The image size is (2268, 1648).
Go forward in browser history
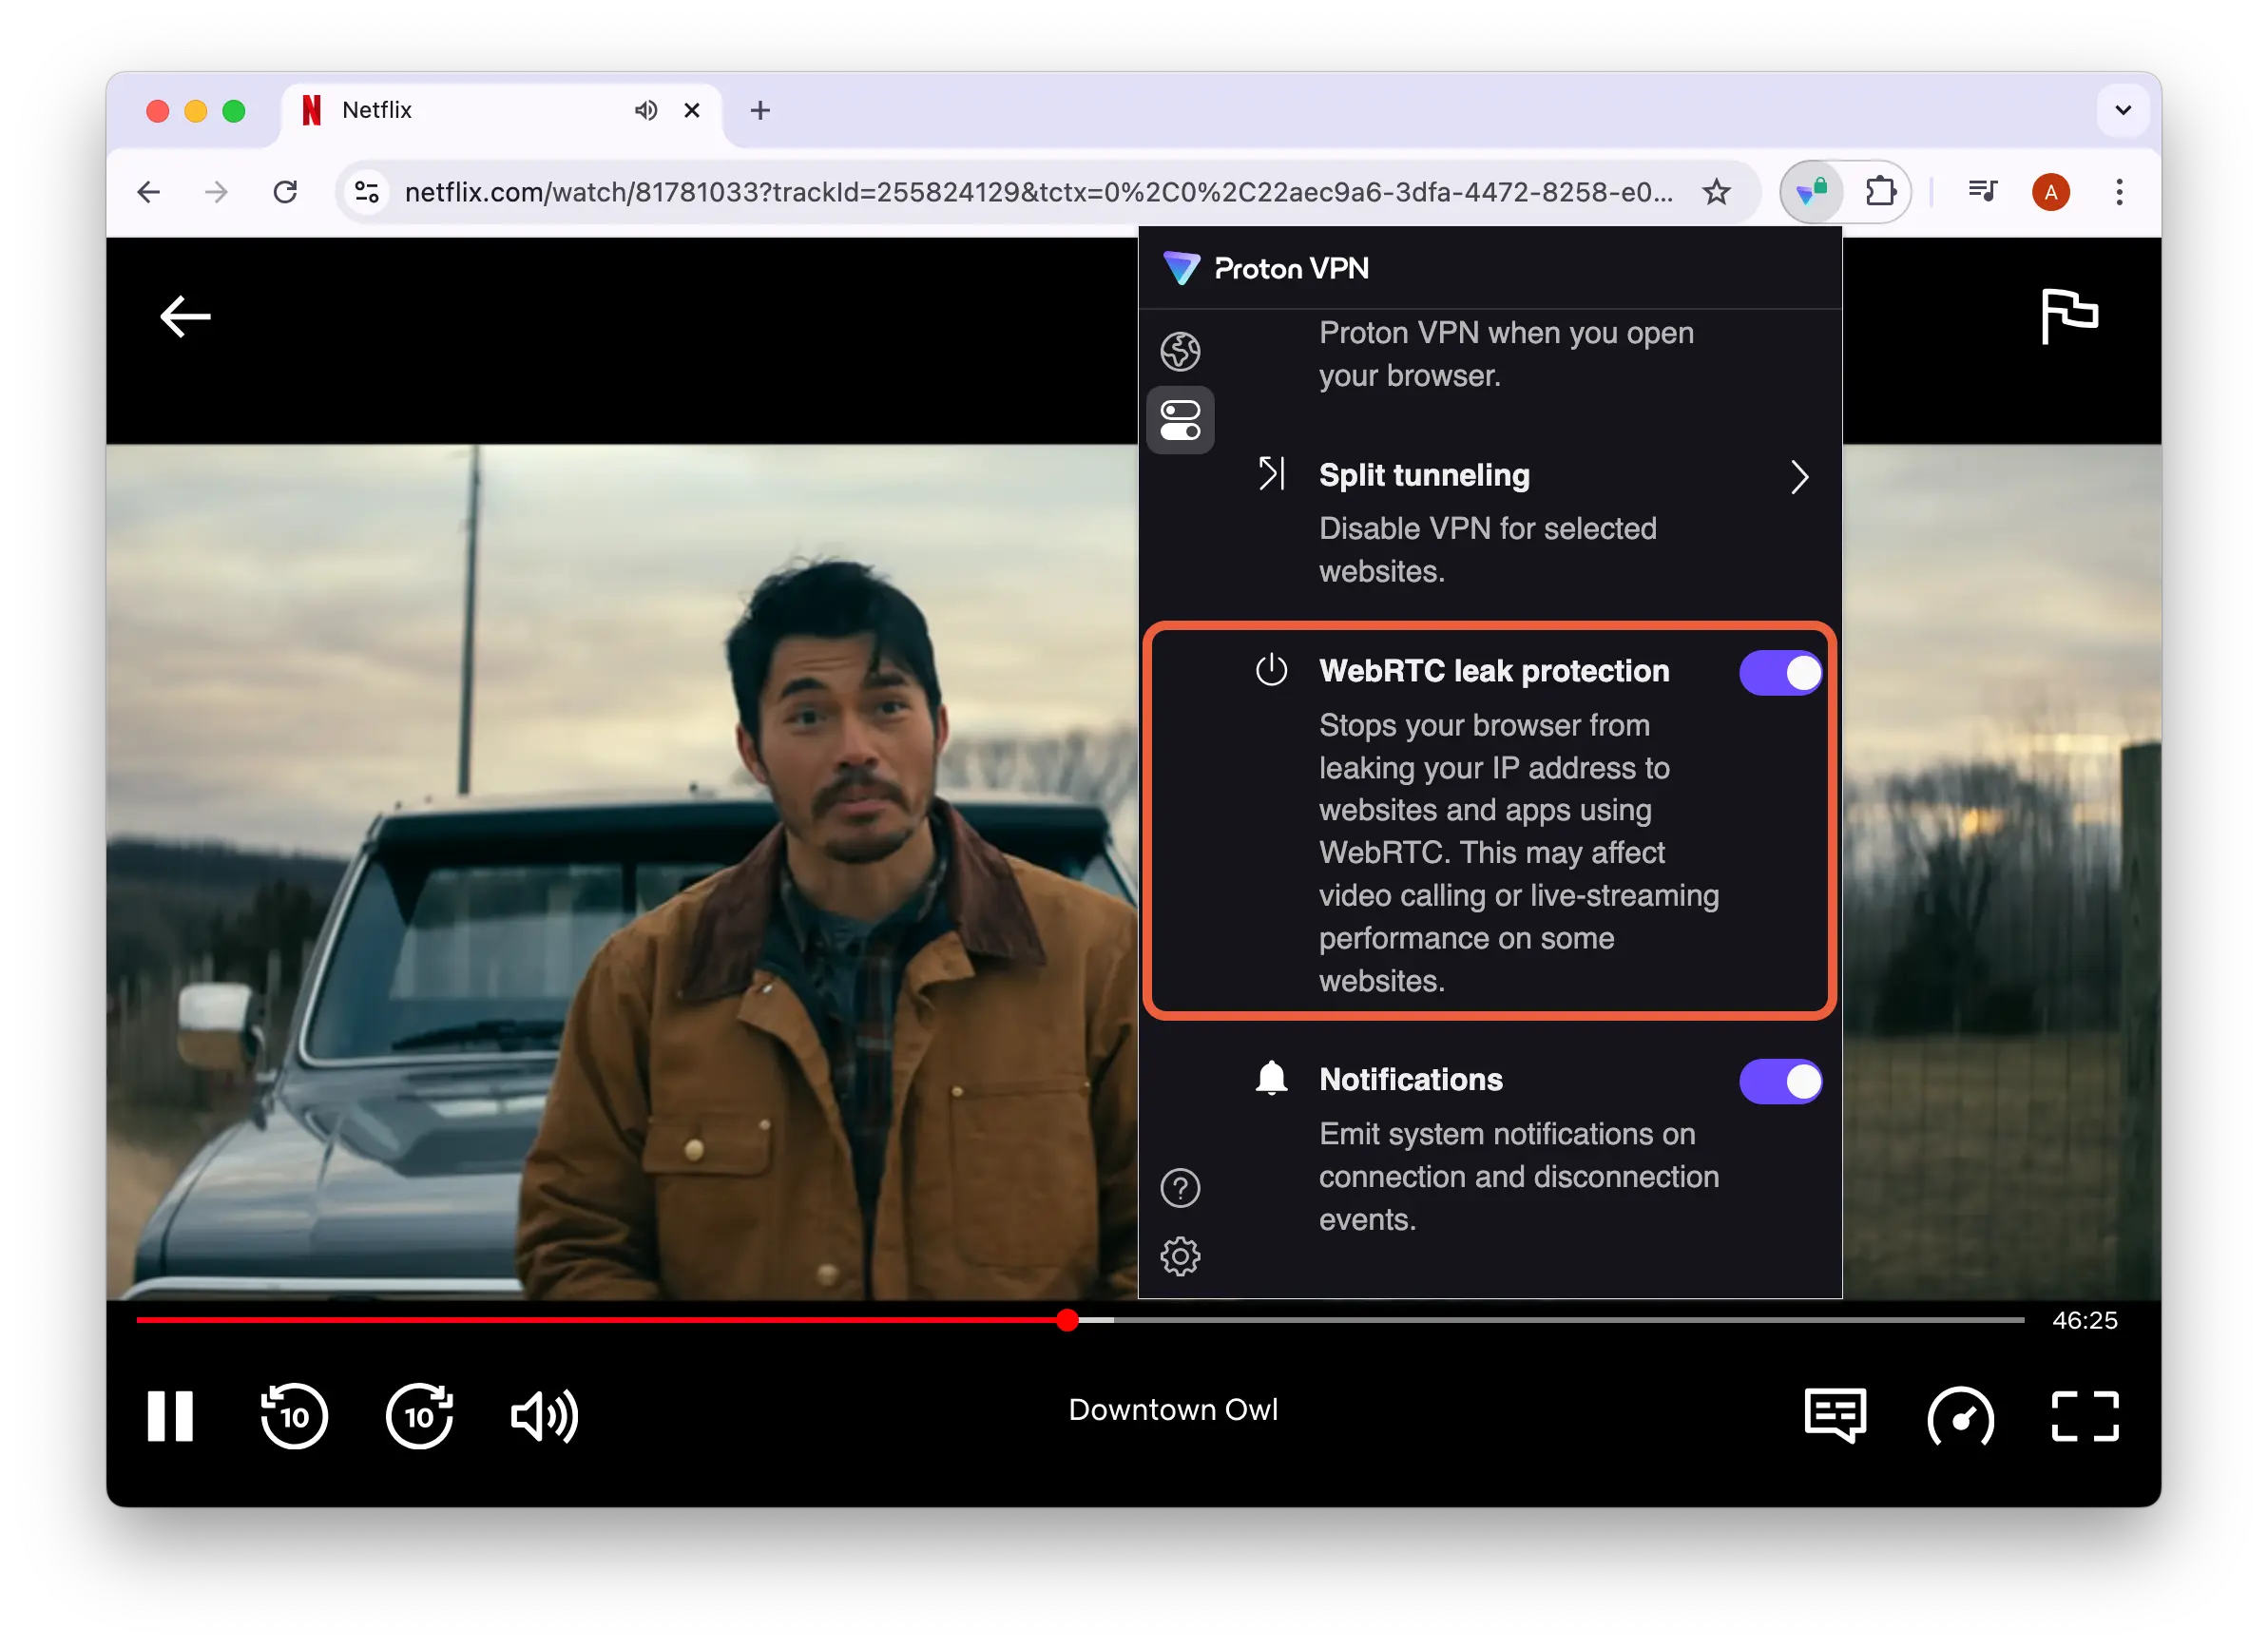(x=216, y=192)
